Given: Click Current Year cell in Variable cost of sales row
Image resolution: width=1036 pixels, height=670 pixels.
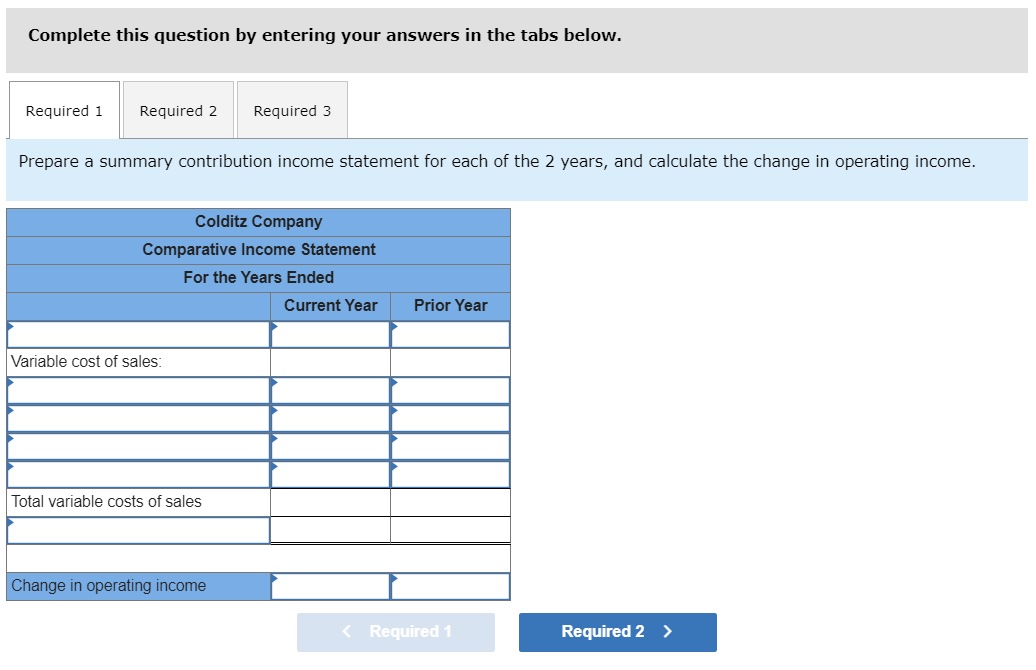Looking at the screenshot, I should (330, 362).
